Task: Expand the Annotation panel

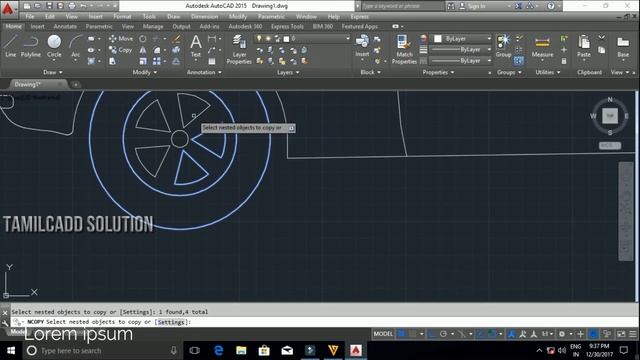Action: click(x=204, y=72)
